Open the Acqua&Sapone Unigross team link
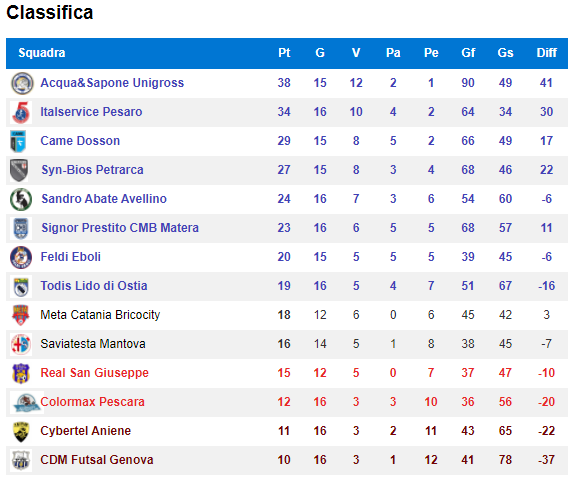 point(112,83)
